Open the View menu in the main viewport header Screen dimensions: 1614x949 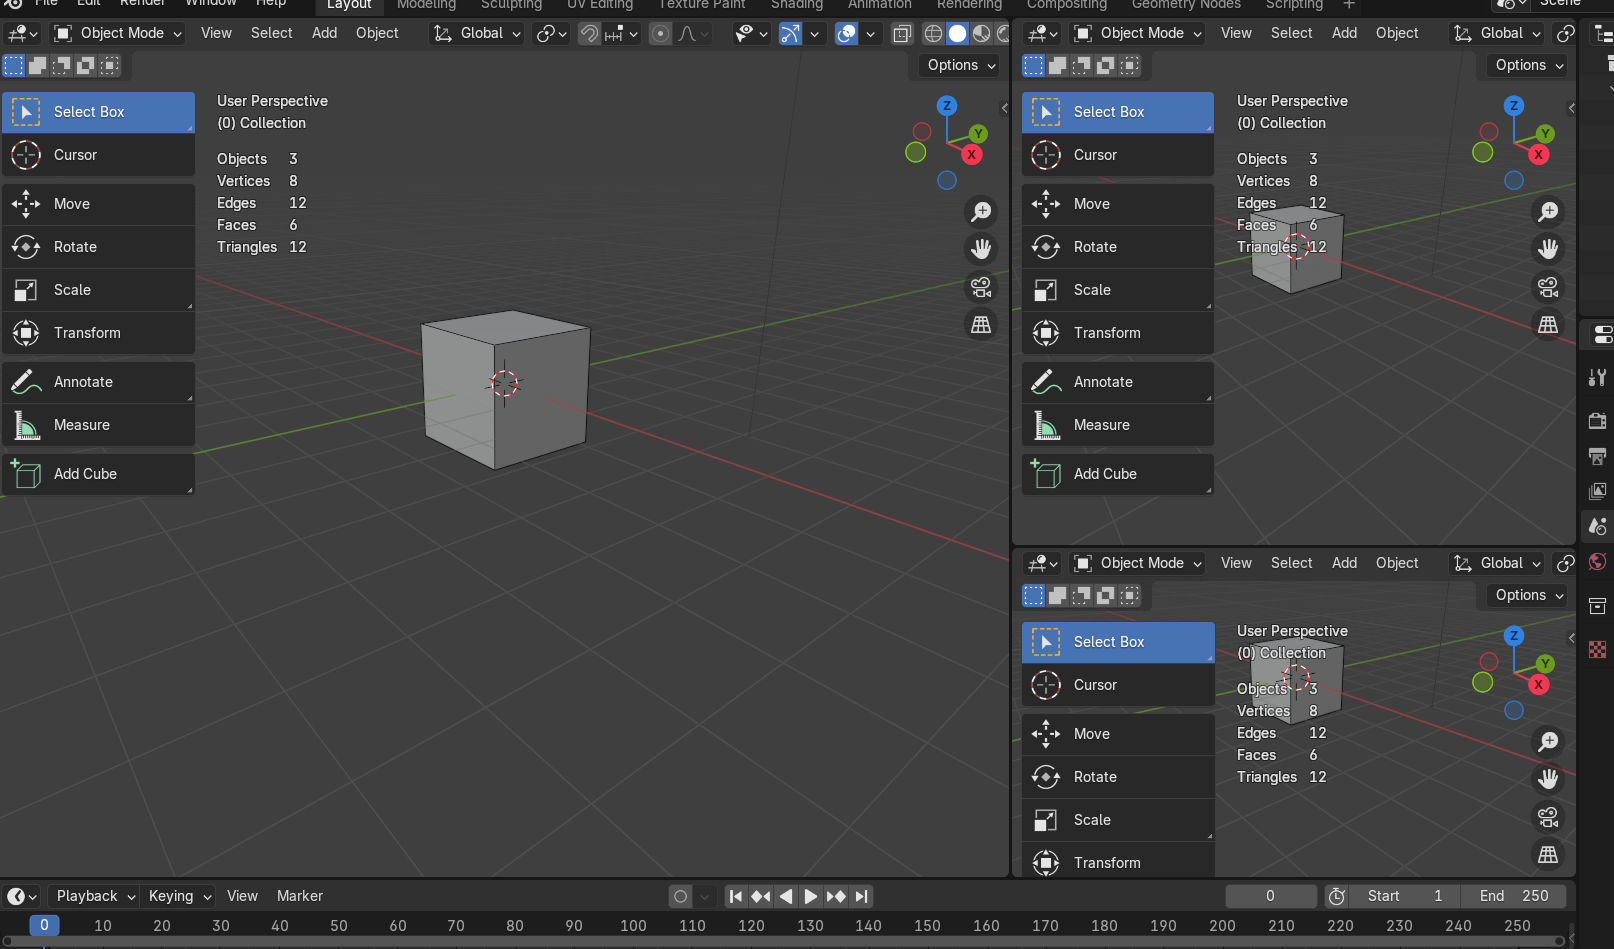[216, 33]
